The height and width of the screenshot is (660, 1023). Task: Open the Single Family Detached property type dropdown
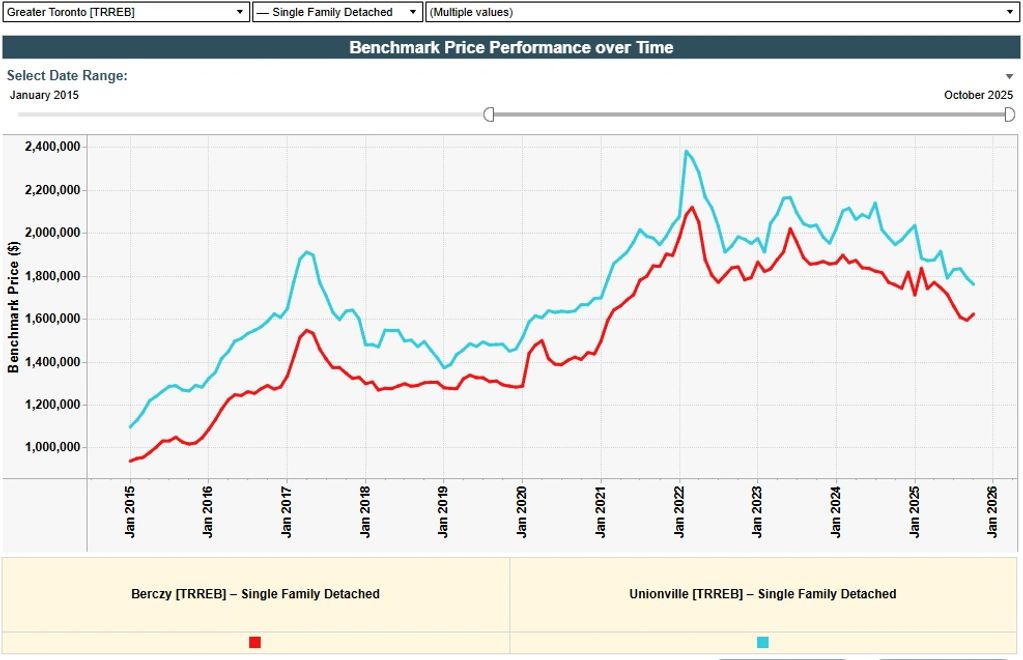tap(414, 11)
